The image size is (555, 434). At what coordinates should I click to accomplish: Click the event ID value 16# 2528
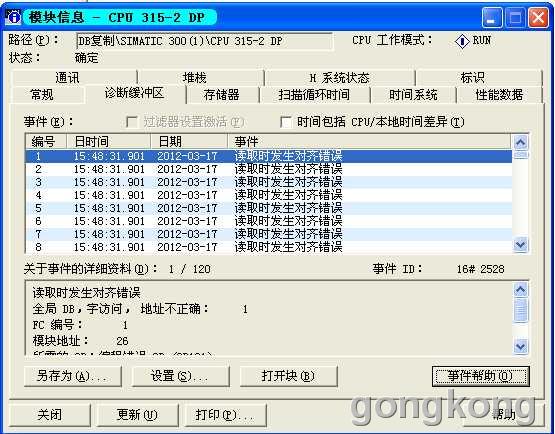coord(480,269)
